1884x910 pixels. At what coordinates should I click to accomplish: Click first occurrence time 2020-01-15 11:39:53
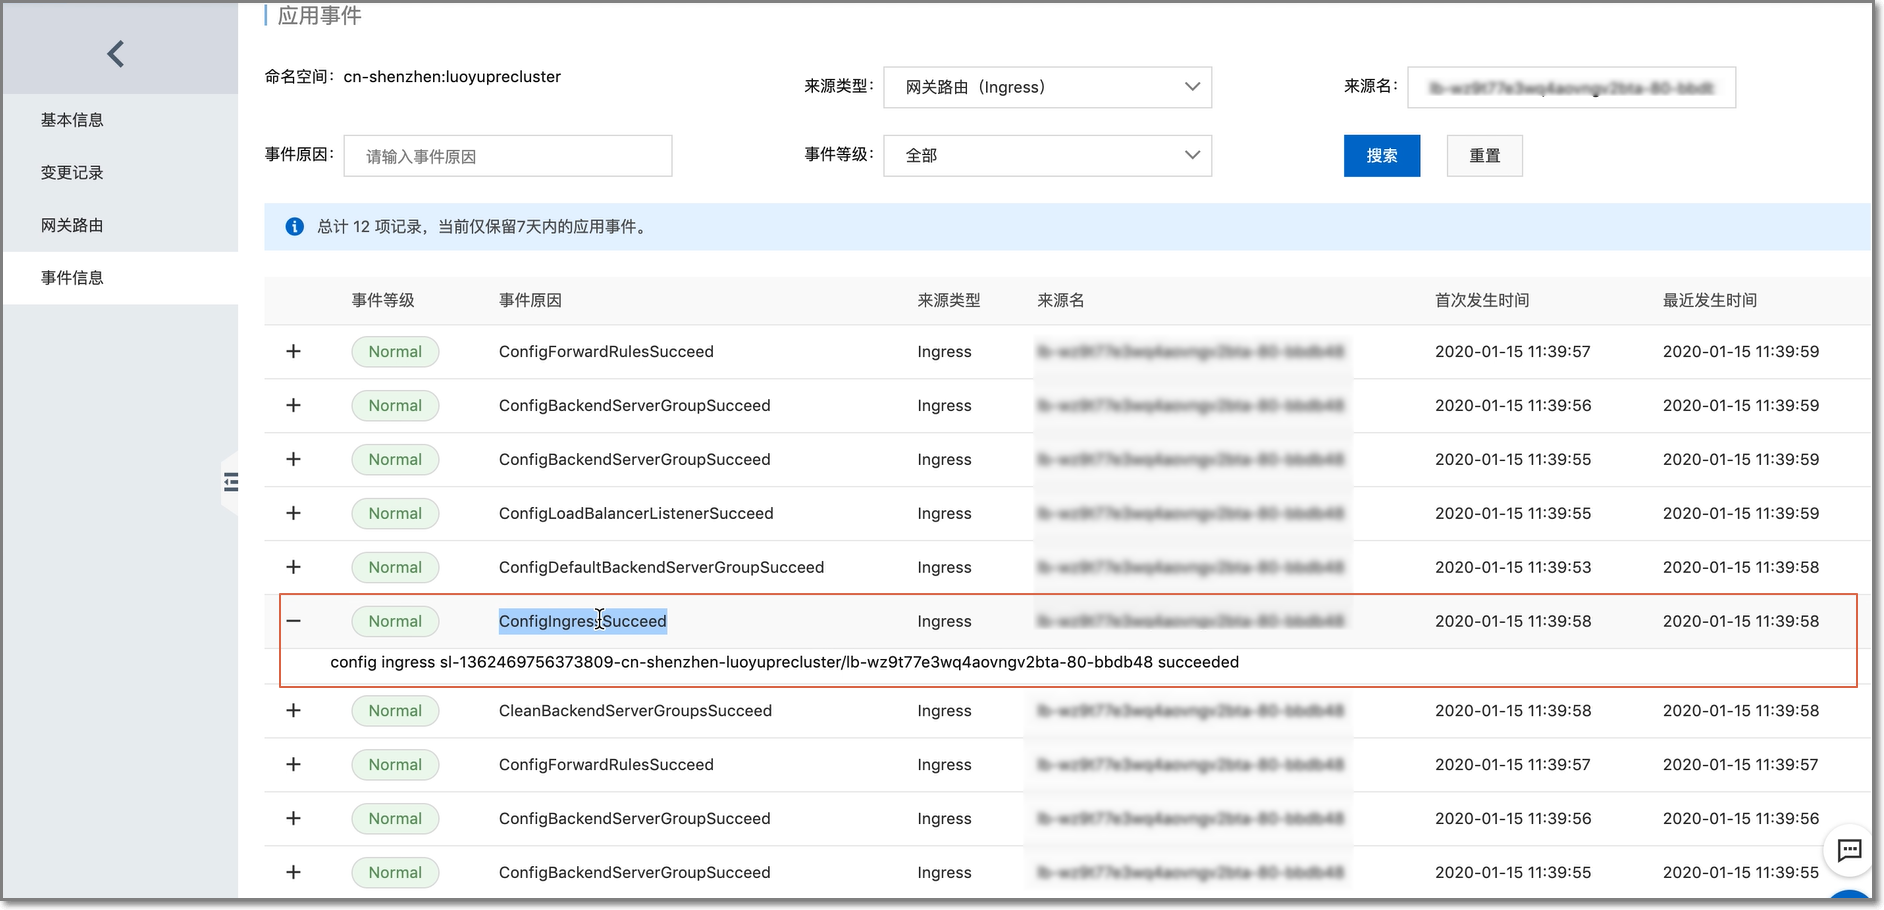point(1513,568)
